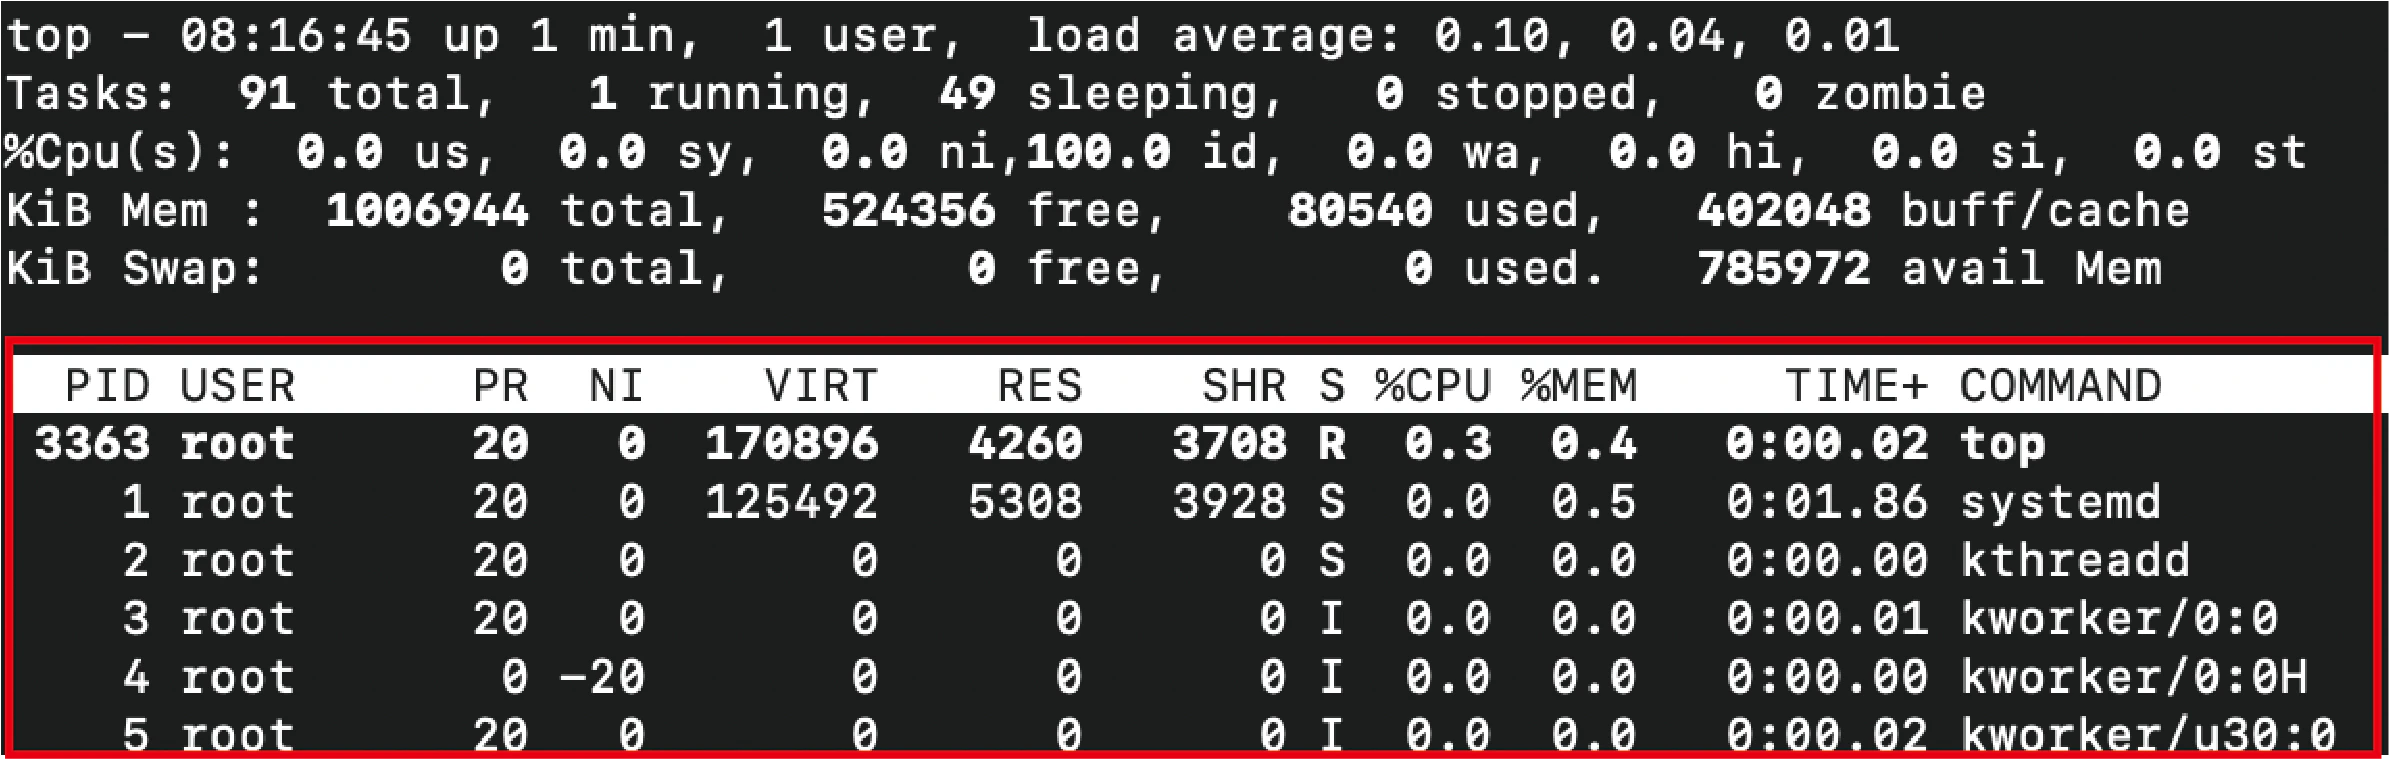Image resolution: width=2389 pixels, height=759 pixels.
Task: Click the "kthreadd" command name
Action: click(x=2075, y=560)
